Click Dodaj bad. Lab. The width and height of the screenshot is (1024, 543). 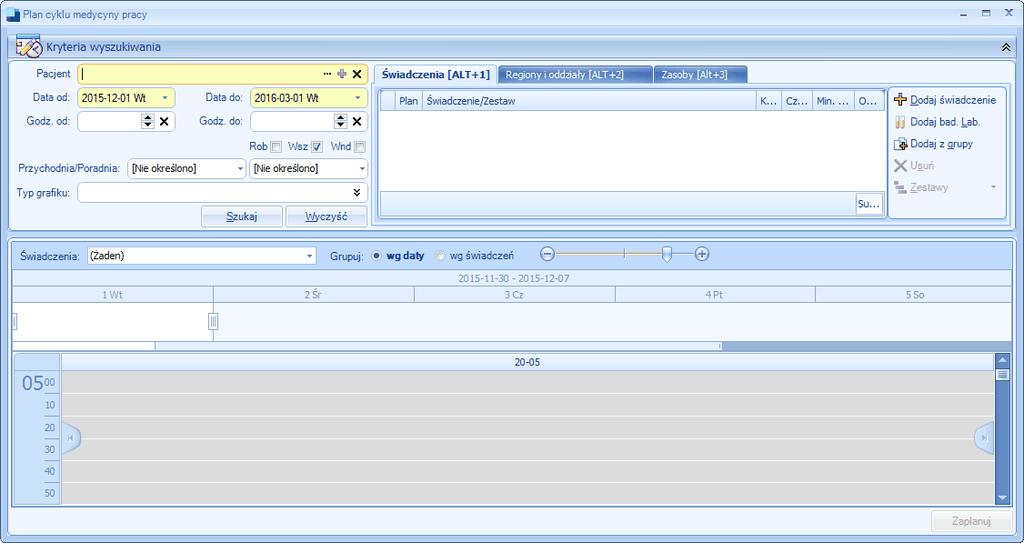coord(937,122)
